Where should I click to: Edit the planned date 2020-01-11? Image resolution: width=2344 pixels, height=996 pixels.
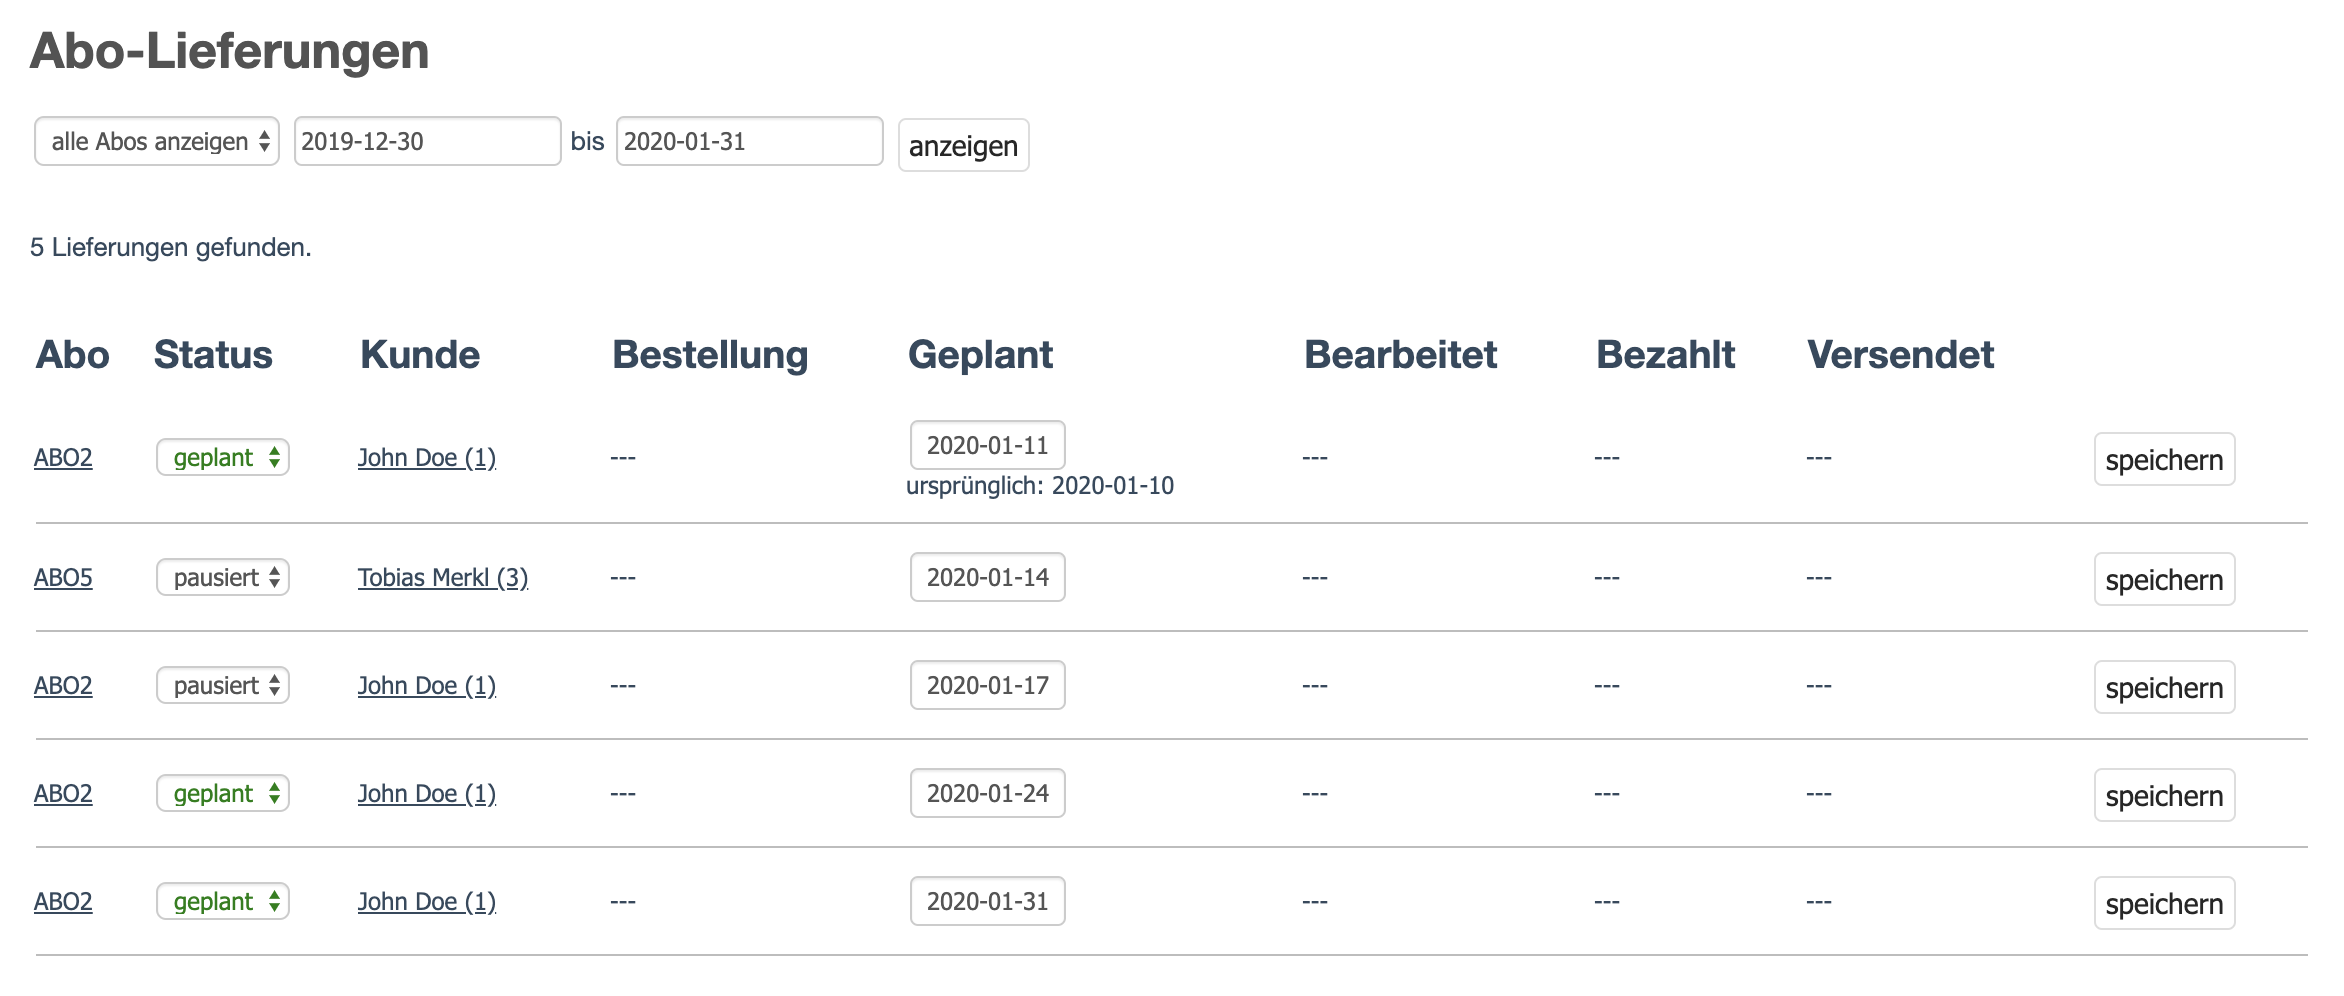pyautogui.click(x=987, y=445)
